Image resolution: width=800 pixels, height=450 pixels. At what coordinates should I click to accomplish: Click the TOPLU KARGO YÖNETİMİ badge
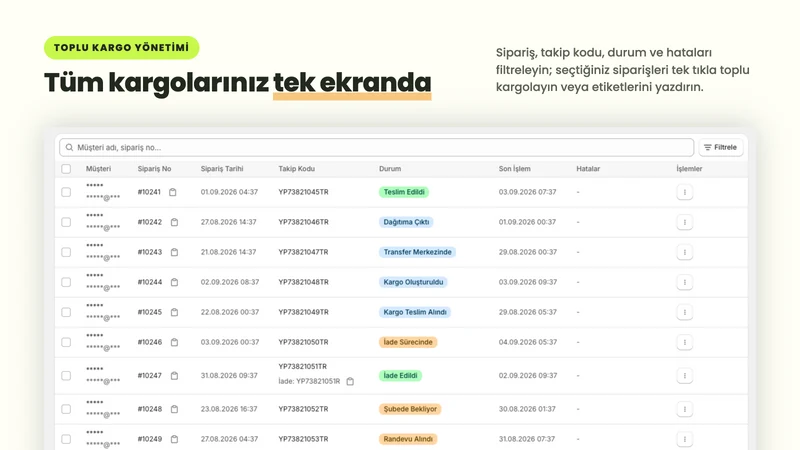[x=121, y=47]
